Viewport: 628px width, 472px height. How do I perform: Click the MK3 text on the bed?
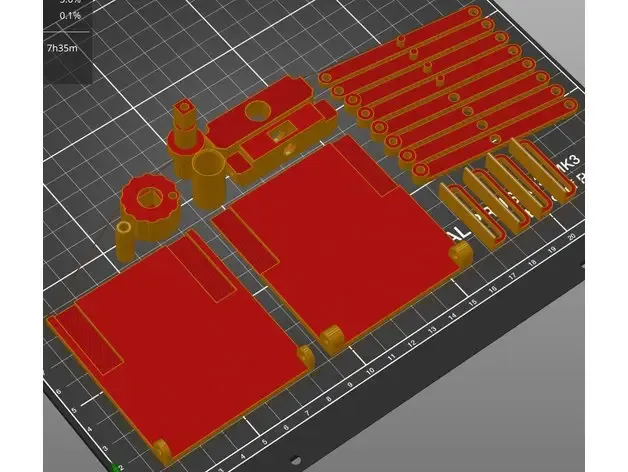point(566,164)
